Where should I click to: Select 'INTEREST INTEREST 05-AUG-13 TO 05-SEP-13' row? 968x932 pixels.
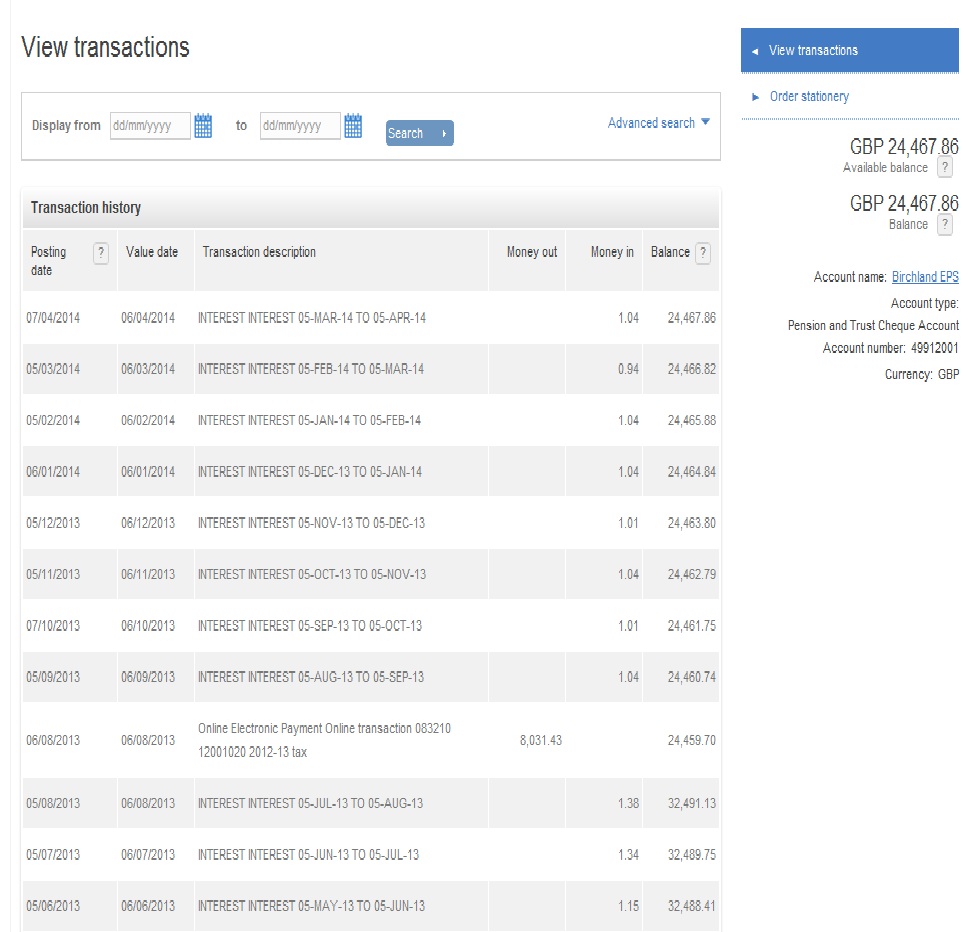point(370,677)
